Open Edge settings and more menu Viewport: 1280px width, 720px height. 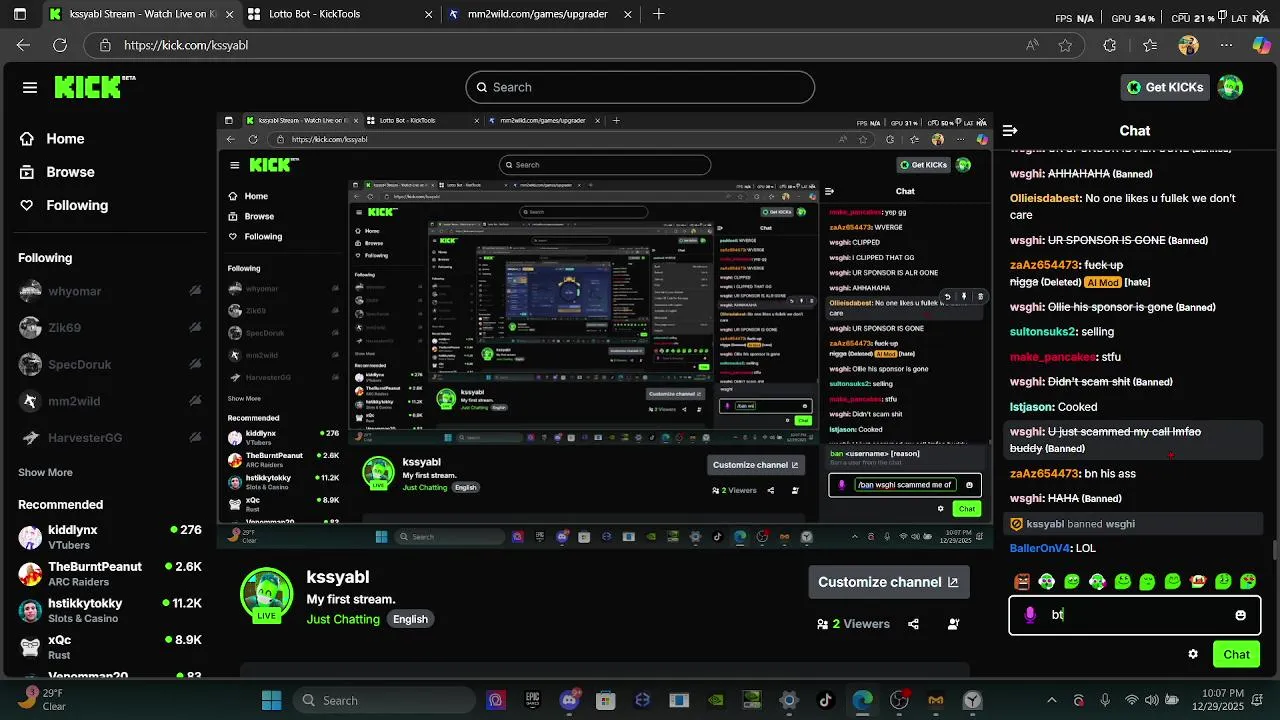1226,45
